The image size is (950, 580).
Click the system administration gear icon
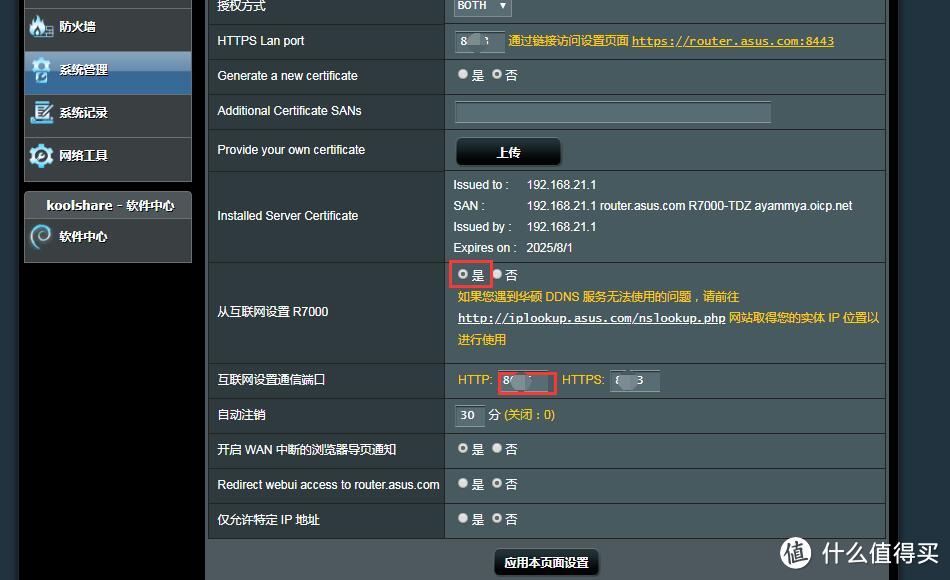41,70
